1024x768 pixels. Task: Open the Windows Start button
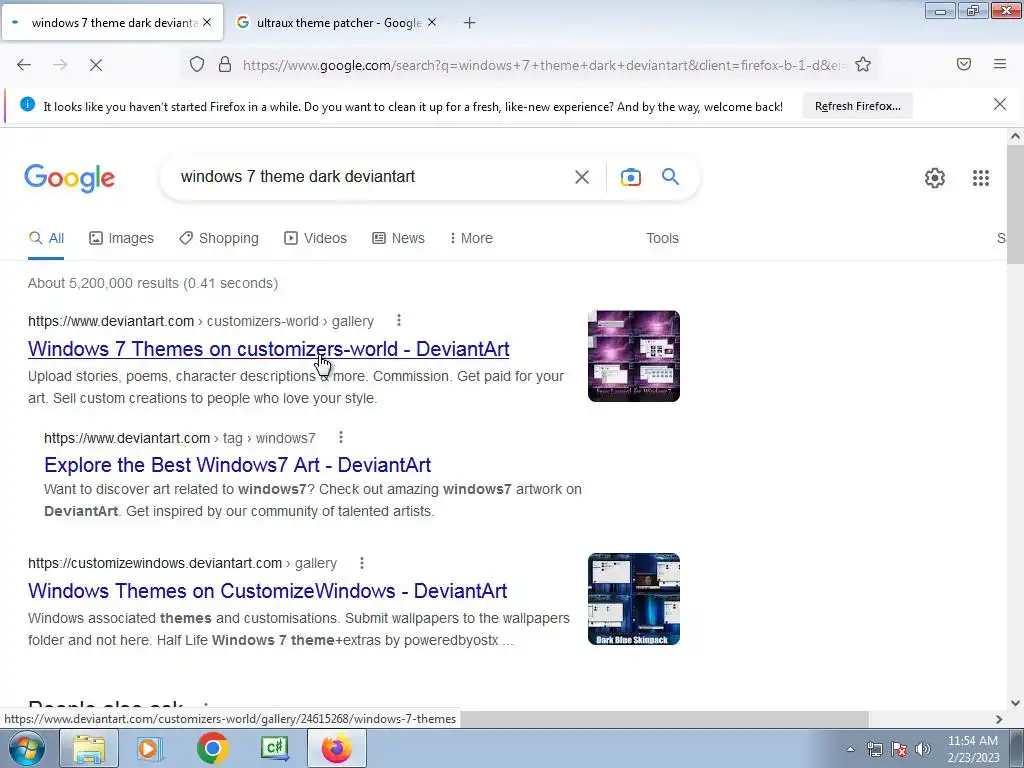(x=26, y=748)
